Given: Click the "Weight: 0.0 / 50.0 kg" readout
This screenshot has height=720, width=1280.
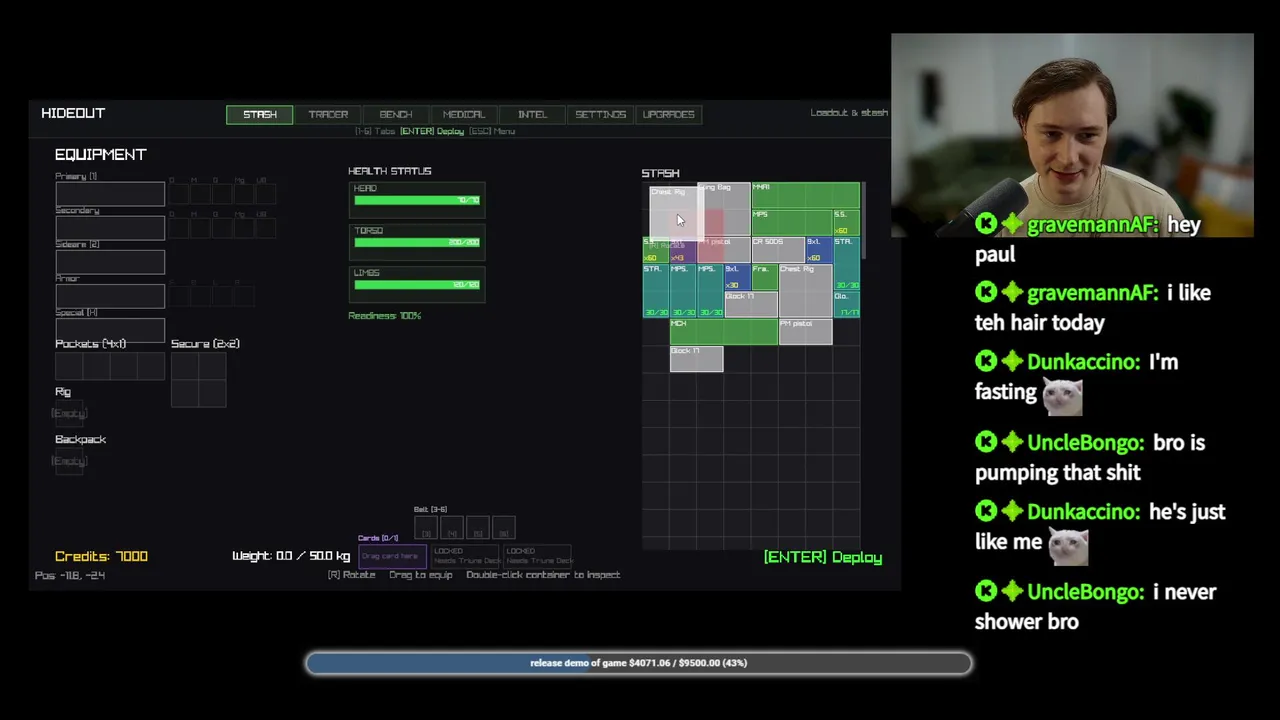Looking at the screenshot, I should point(291,556).
